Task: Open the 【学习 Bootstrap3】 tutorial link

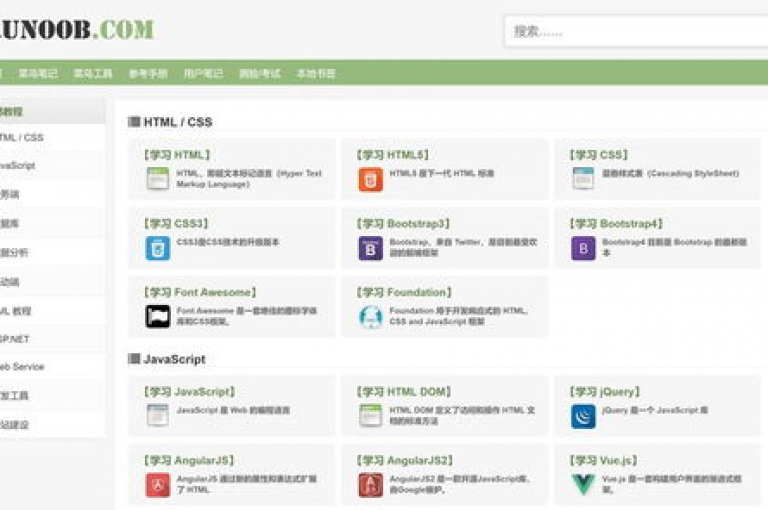Action: (x=403, y=223)
